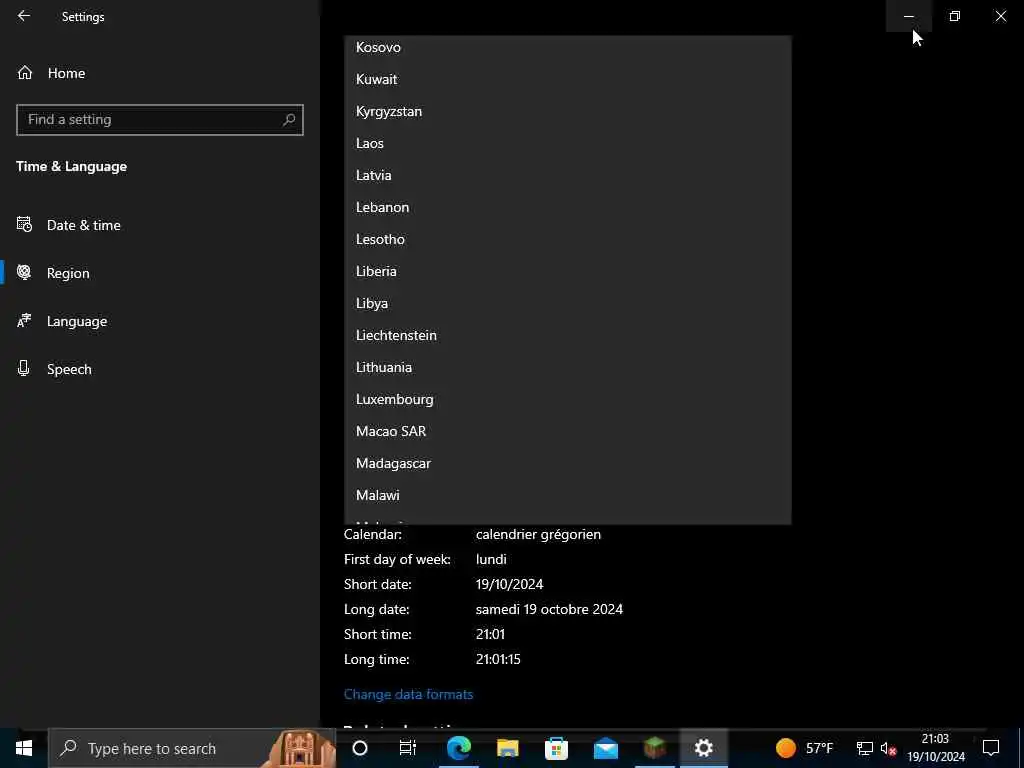
Task: Open the Home settings page
Action: click(x=160, y=73)
